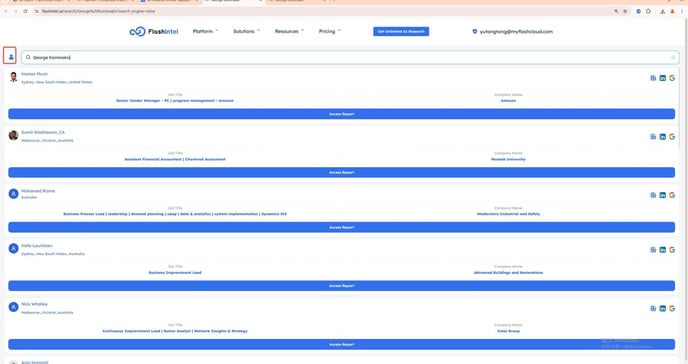Open the Solutions dropdown menu
This screenshot has height=364, width=688.
click(247, 31)
